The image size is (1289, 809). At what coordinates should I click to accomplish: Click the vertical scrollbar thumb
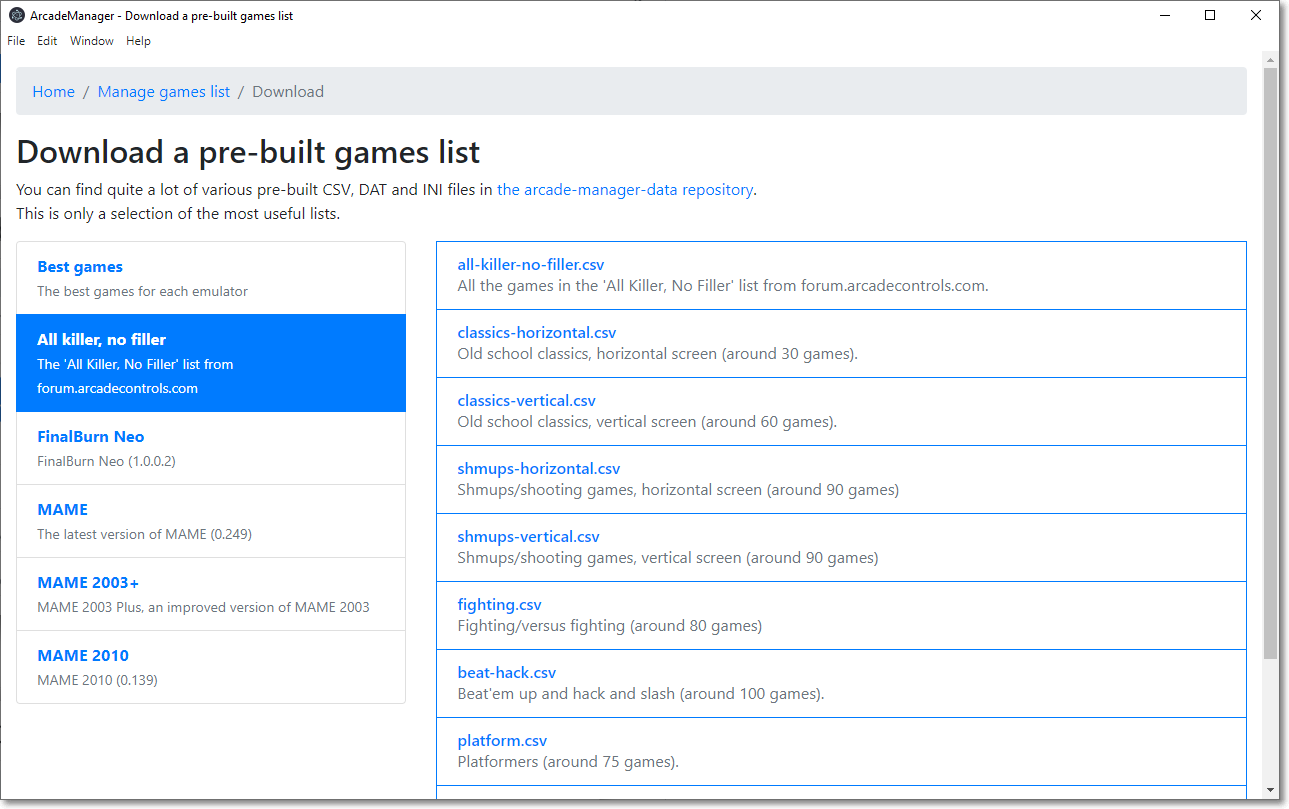pyautogui.click(x=1270, y=363)
